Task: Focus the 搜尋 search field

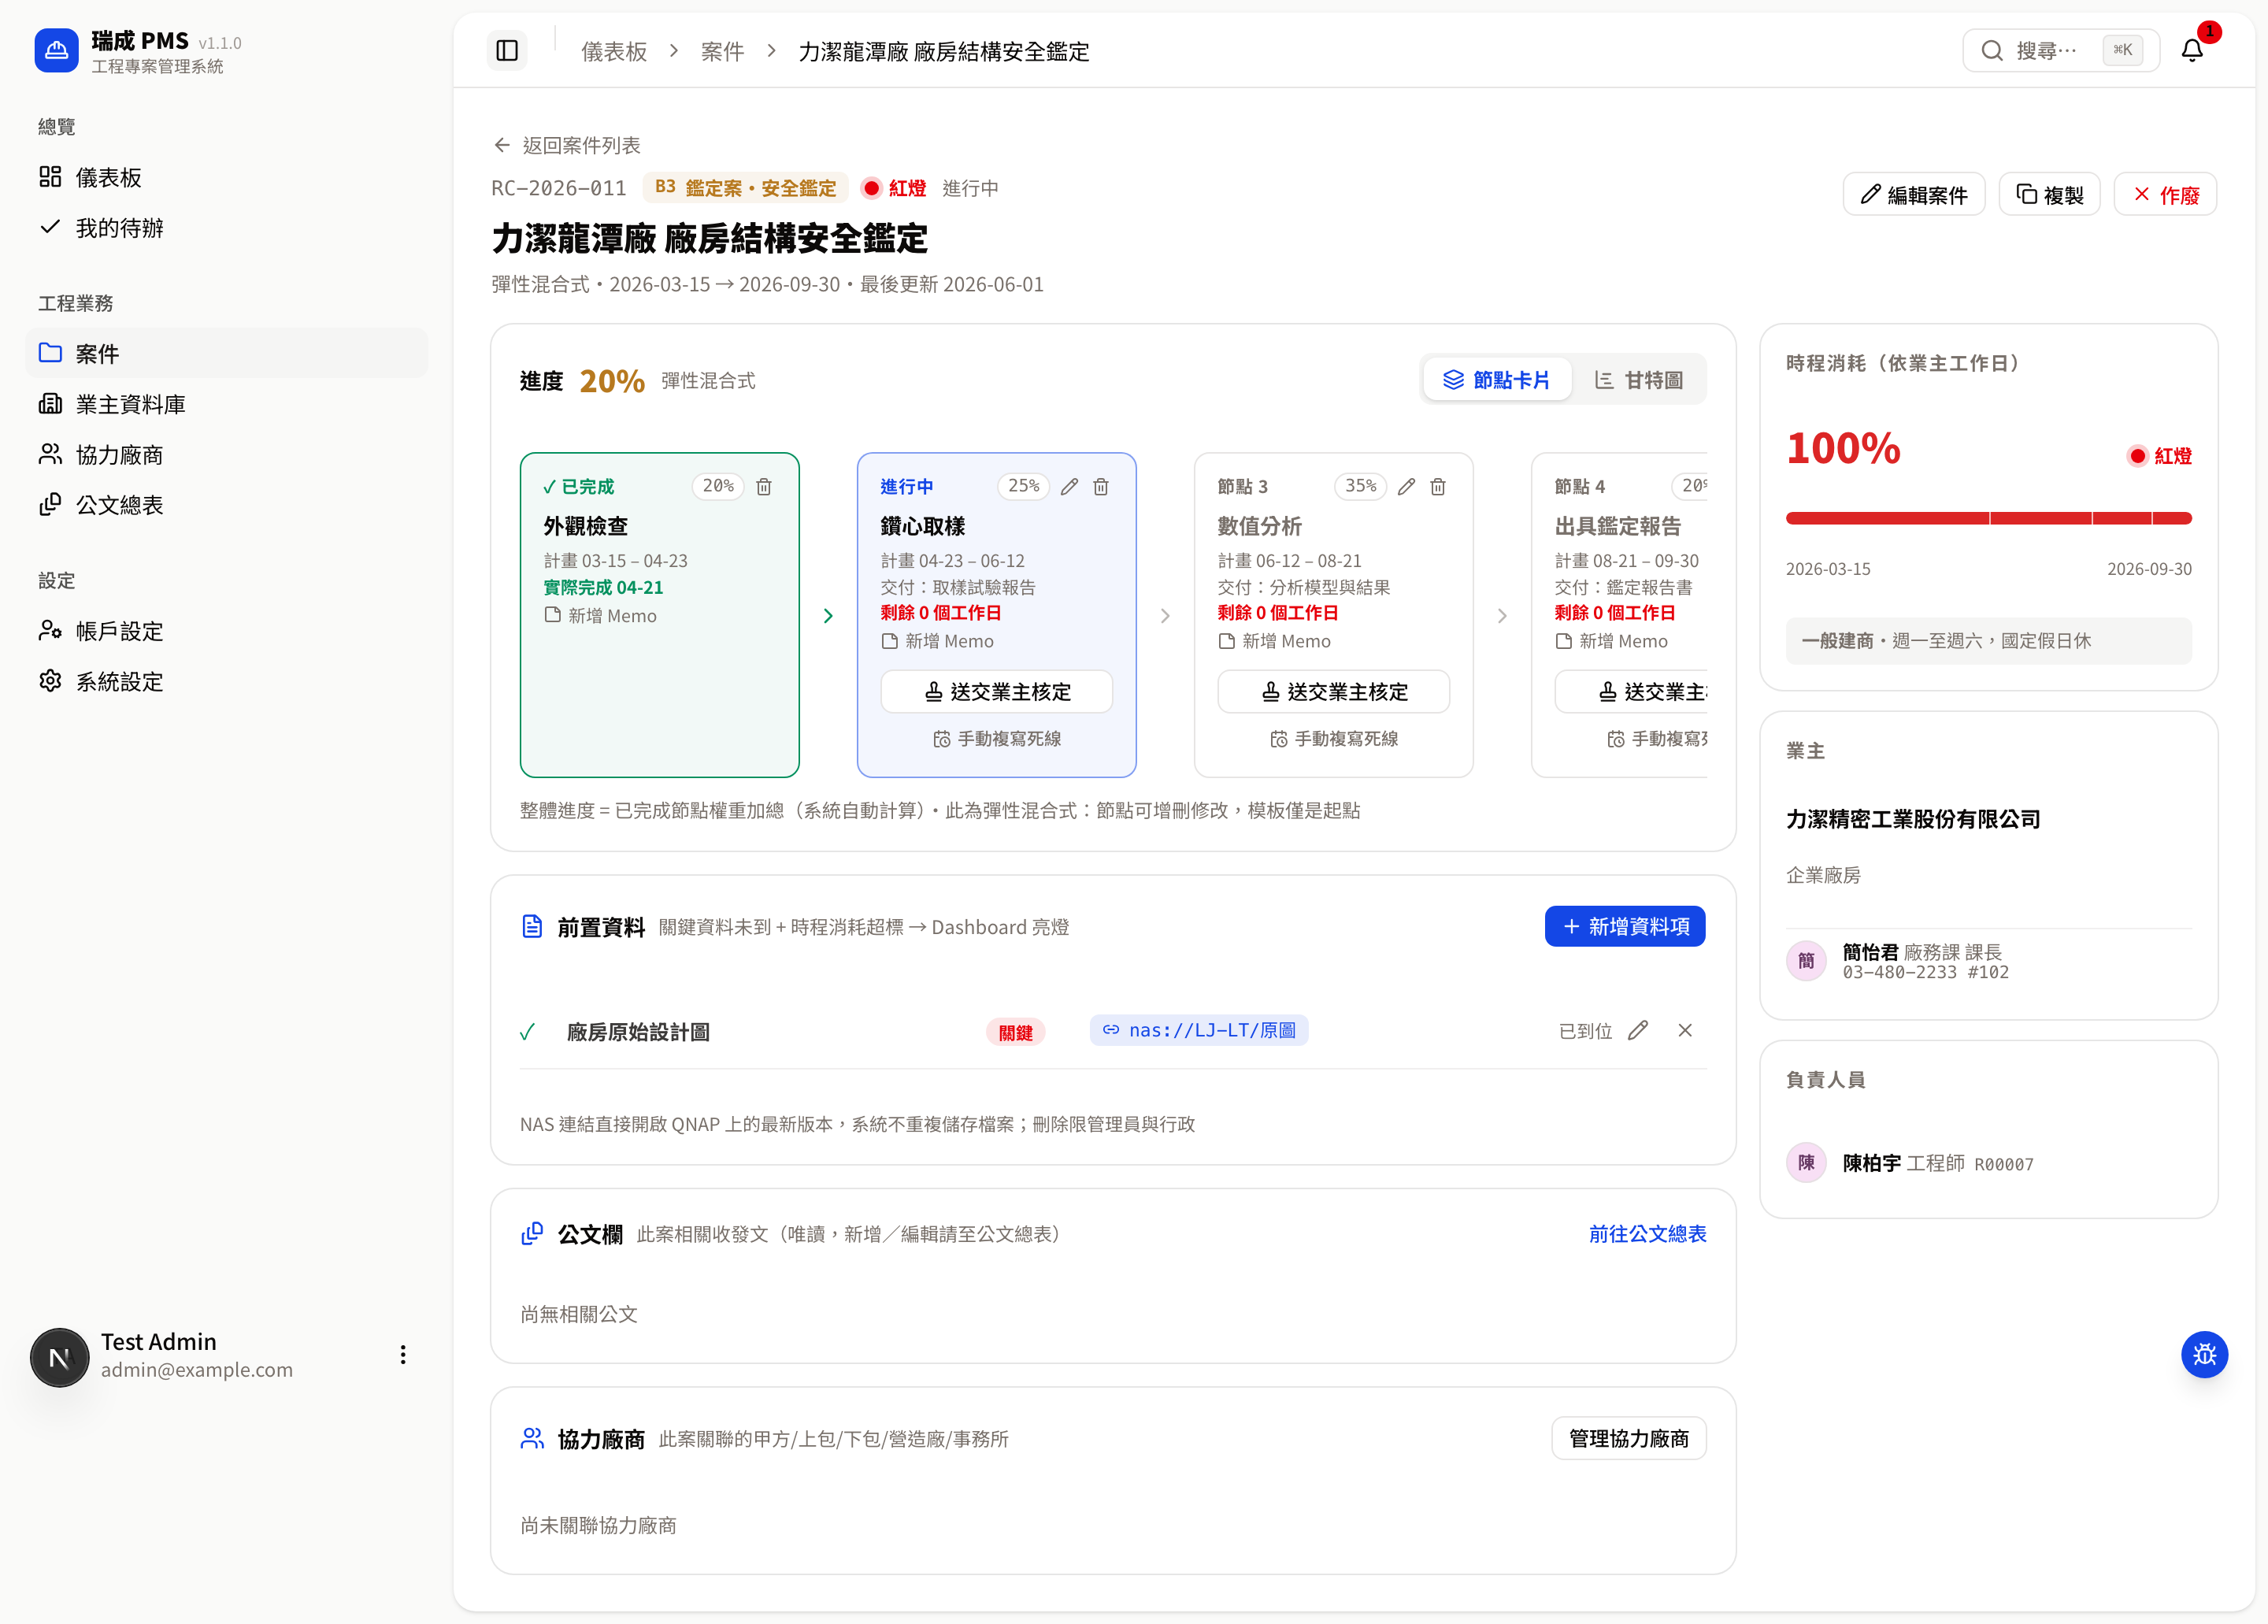Action: [2061, 50]
